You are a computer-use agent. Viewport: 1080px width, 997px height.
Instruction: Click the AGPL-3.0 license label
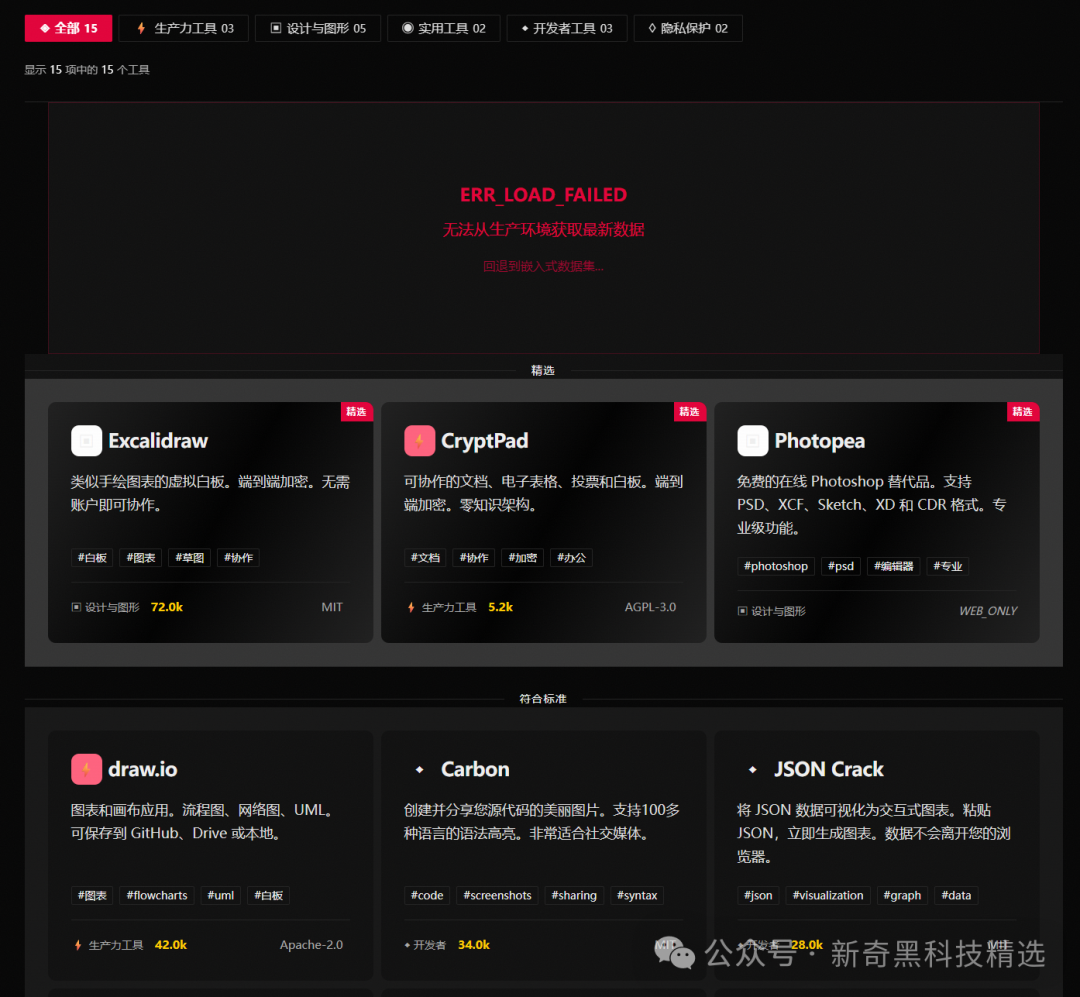[650, 607]
